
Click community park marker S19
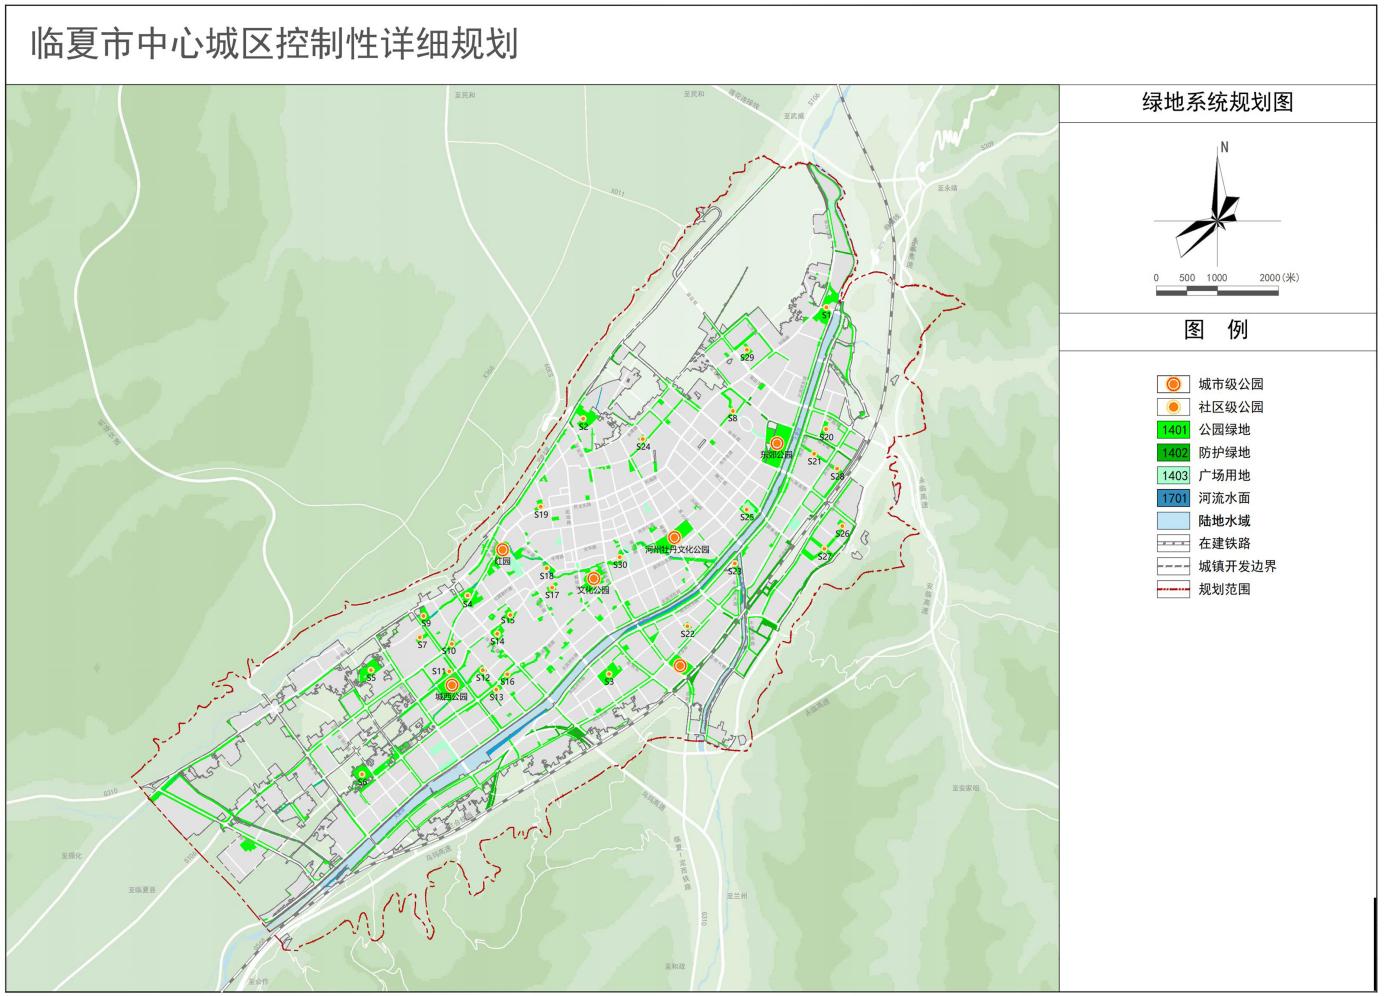541,507
